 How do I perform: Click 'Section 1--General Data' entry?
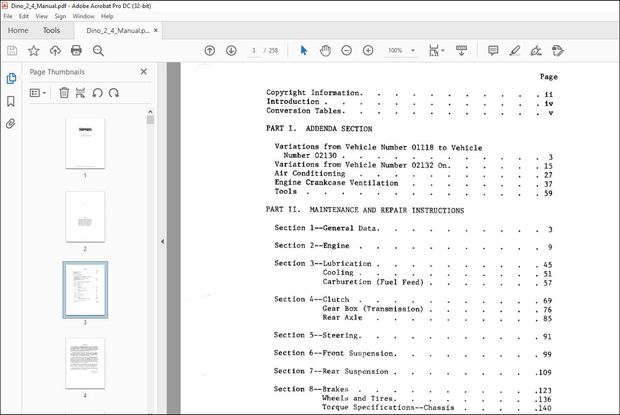(x=413, y=228)
